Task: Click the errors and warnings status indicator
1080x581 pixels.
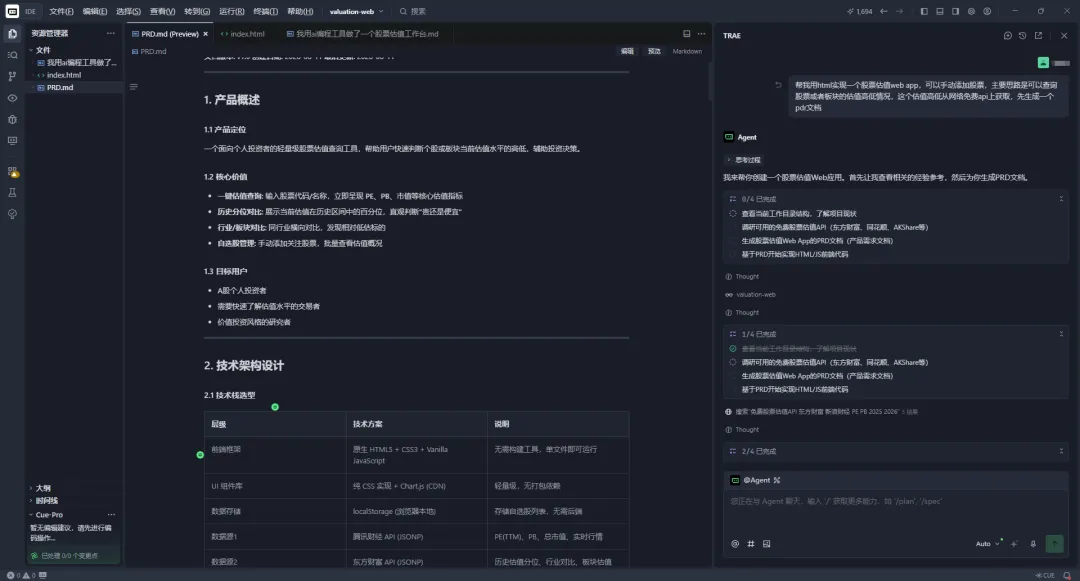Action: [21, 575]
